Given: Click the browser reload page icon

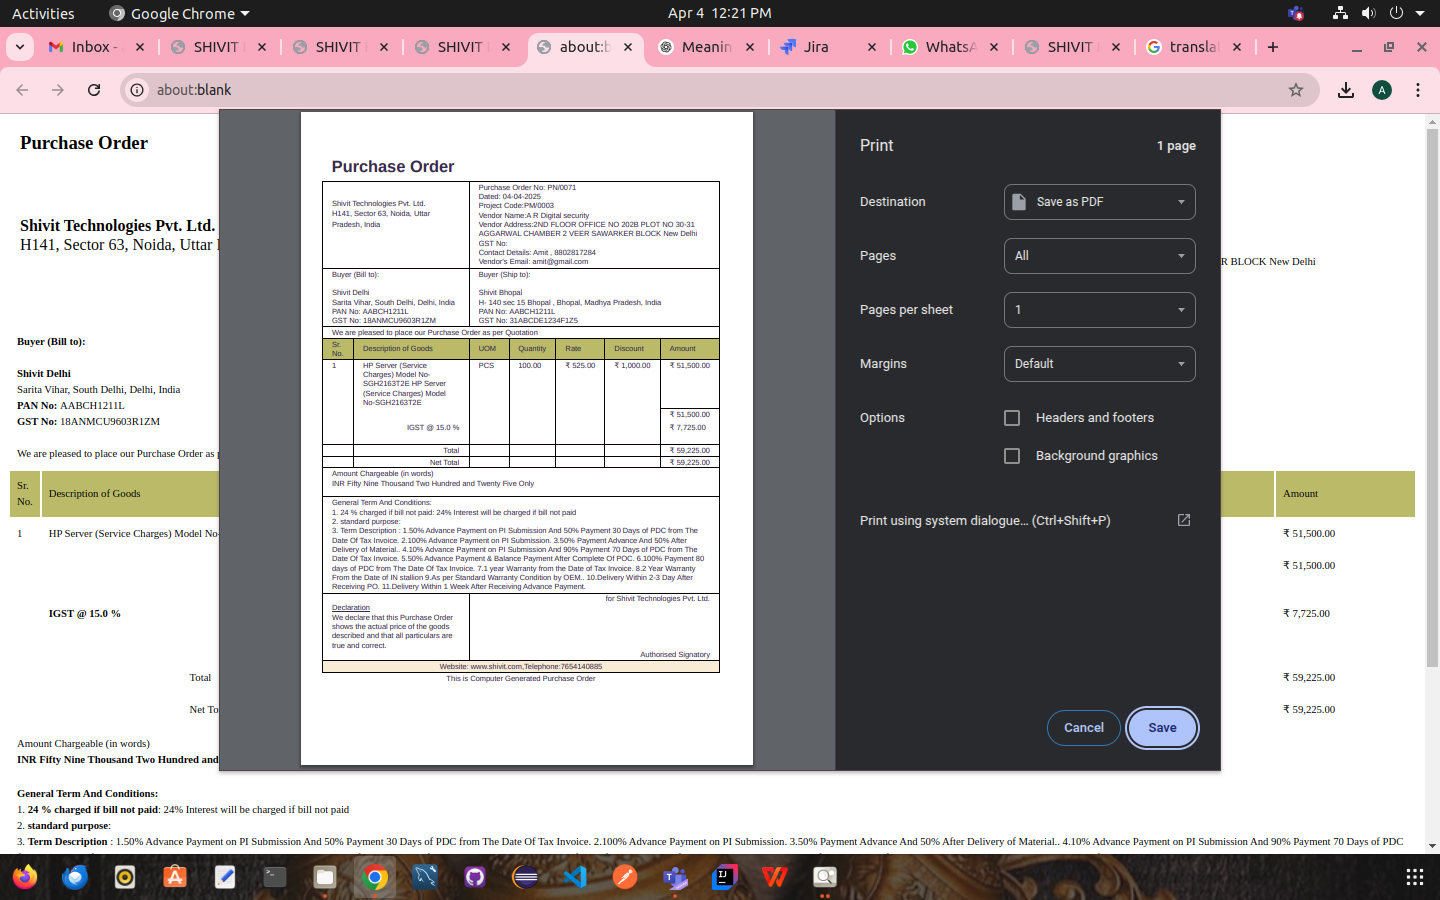Looking at the screenshot, I should [x=94, y=90].
